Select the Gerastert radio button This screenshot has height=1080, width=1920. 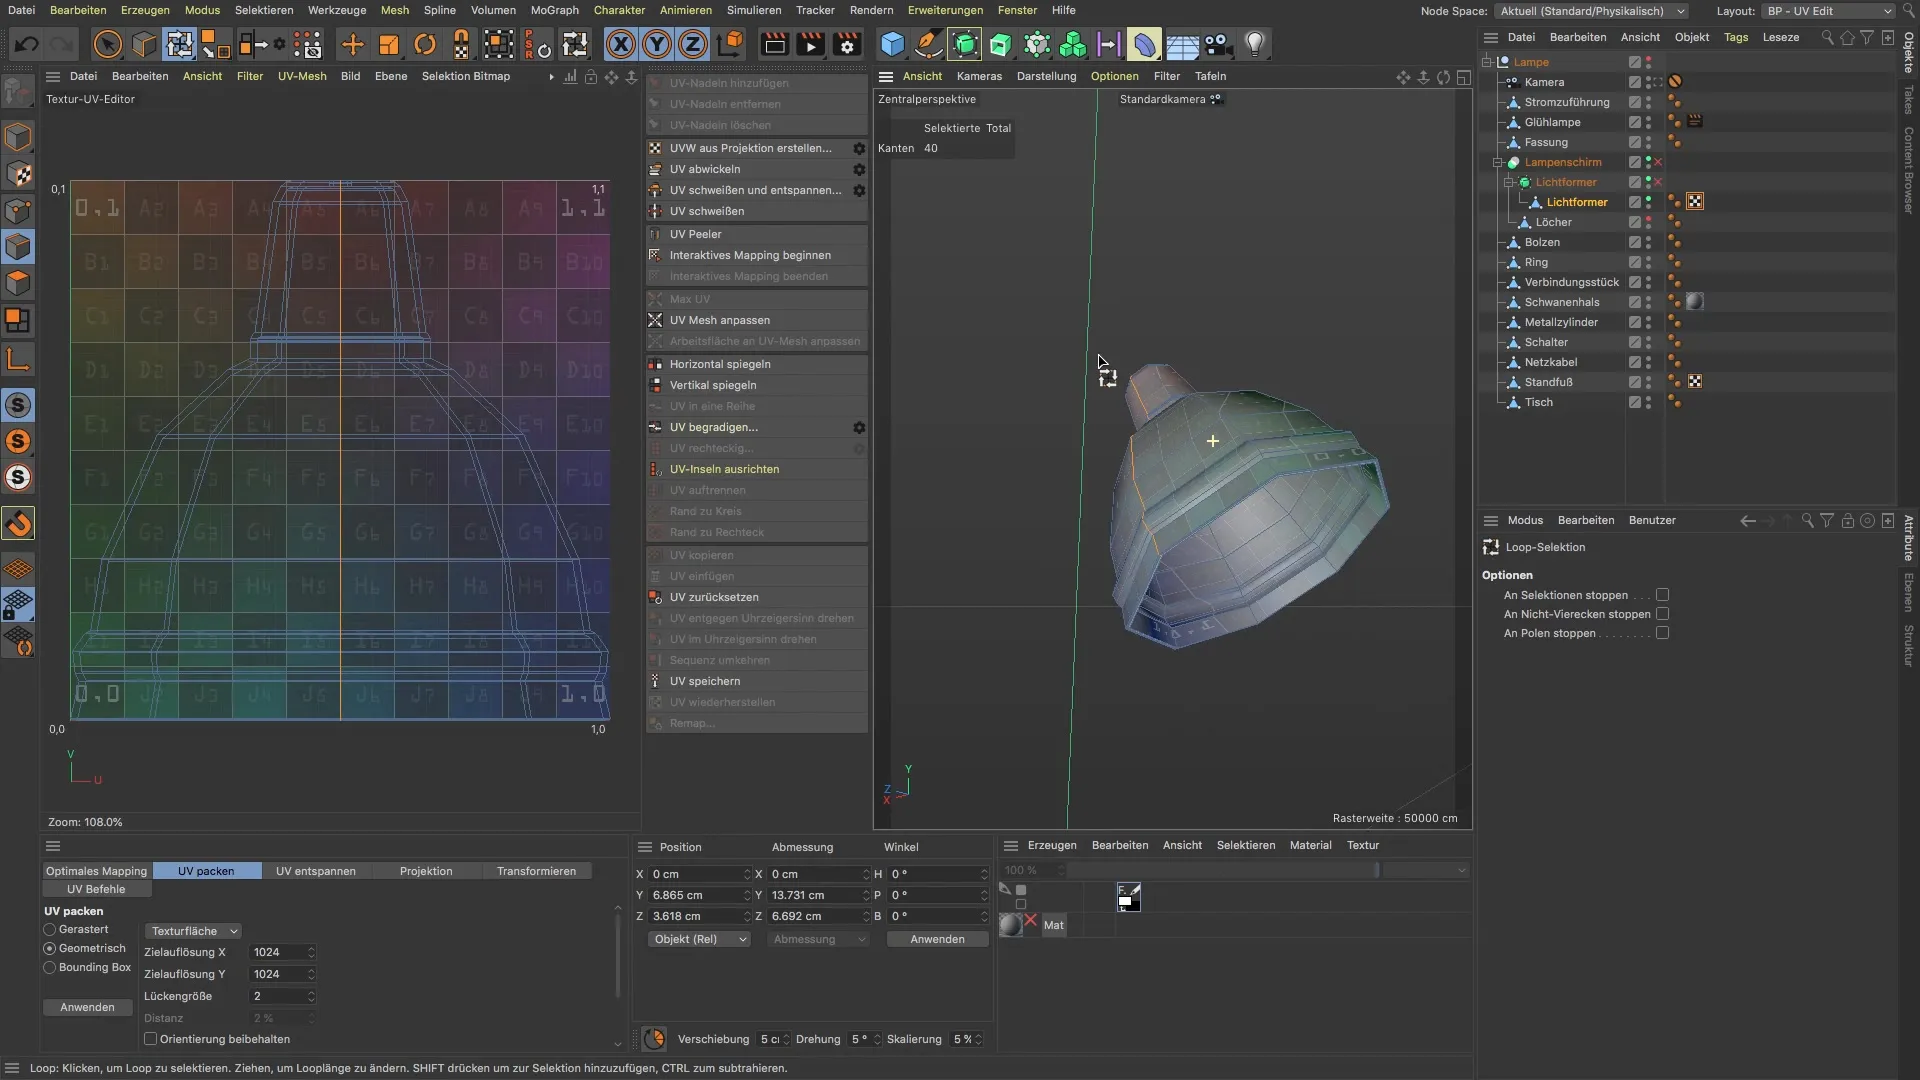(49, 929)
